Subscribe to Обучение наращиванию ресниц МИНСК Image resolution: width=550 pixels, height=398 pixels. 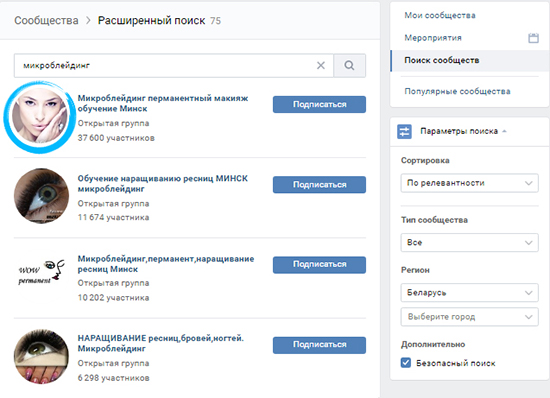click(319, 184)
